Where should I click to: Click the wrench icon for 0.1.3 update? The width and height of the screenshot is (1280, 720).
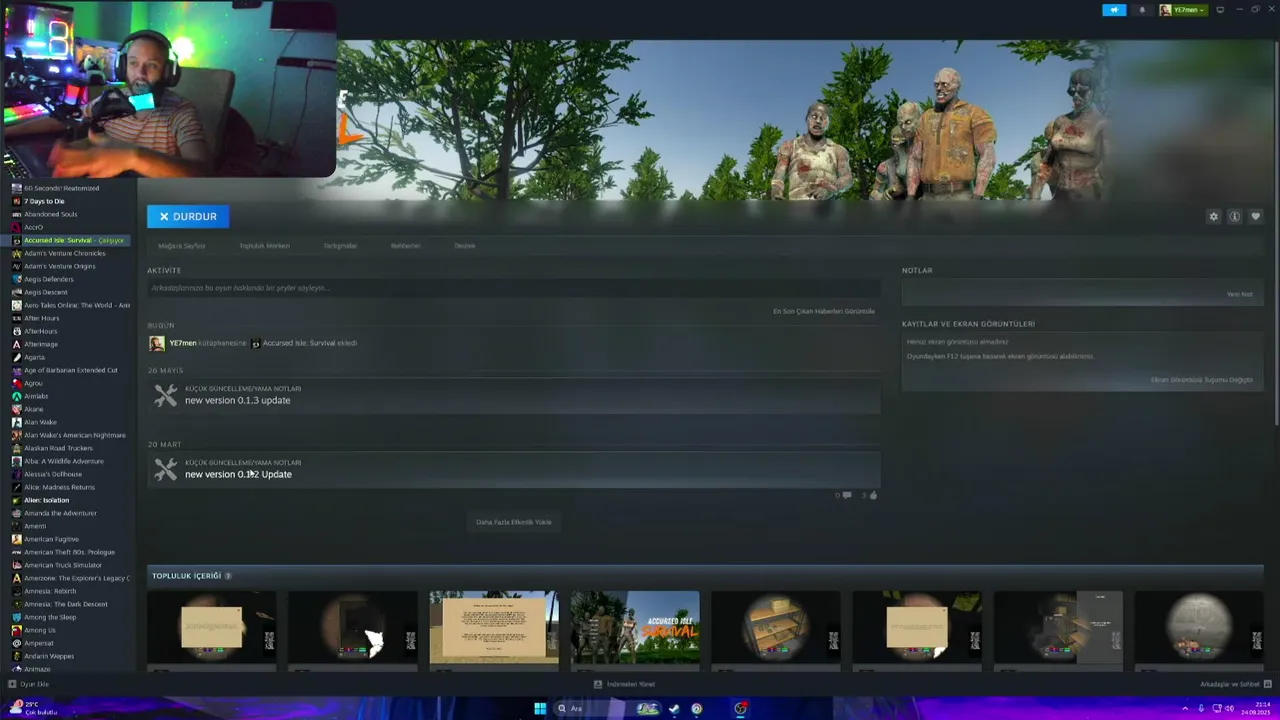tap(165, 395)
